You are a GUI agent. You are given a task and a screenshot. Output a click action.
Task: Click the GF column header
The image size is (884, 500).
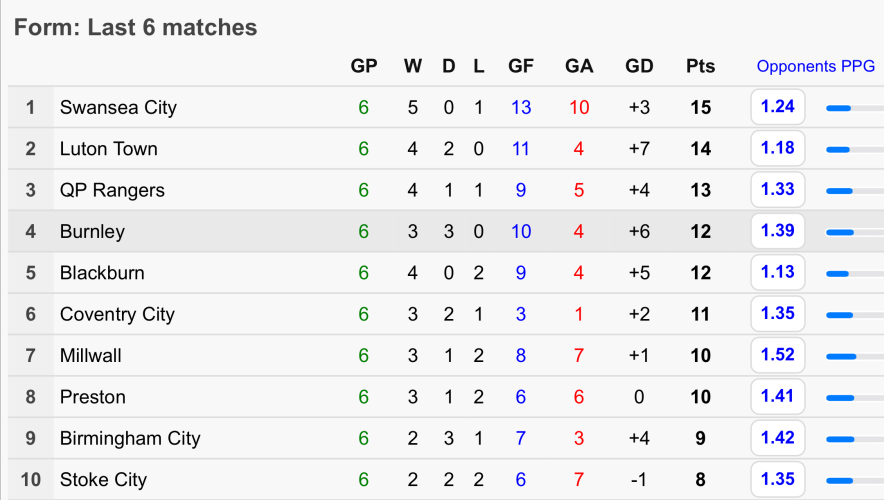pyautogui.click(x=521, y=67)
